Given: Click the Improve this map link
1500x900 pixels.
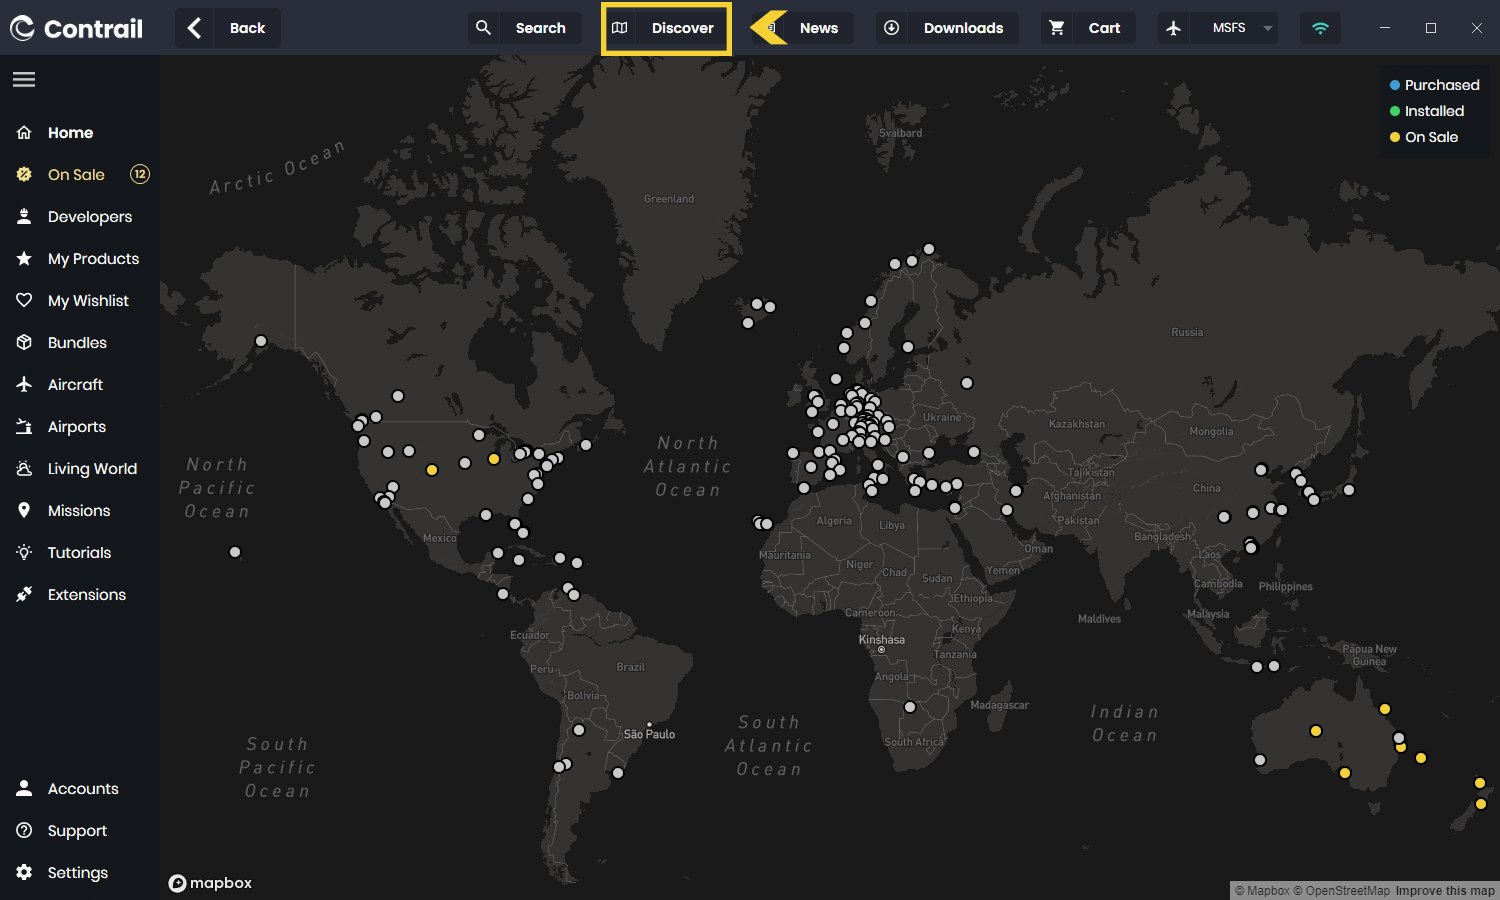Looking at the screenshot, I should click(1444, 891).
